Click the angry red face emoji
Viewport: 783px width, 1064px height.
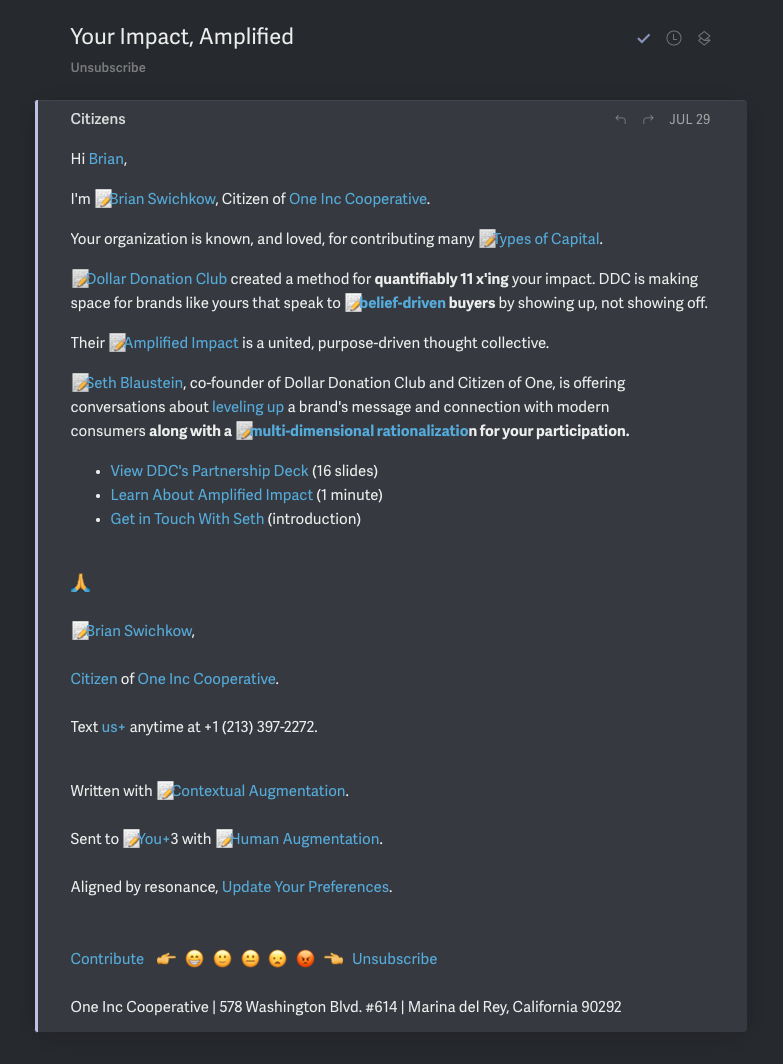point(306,959)
